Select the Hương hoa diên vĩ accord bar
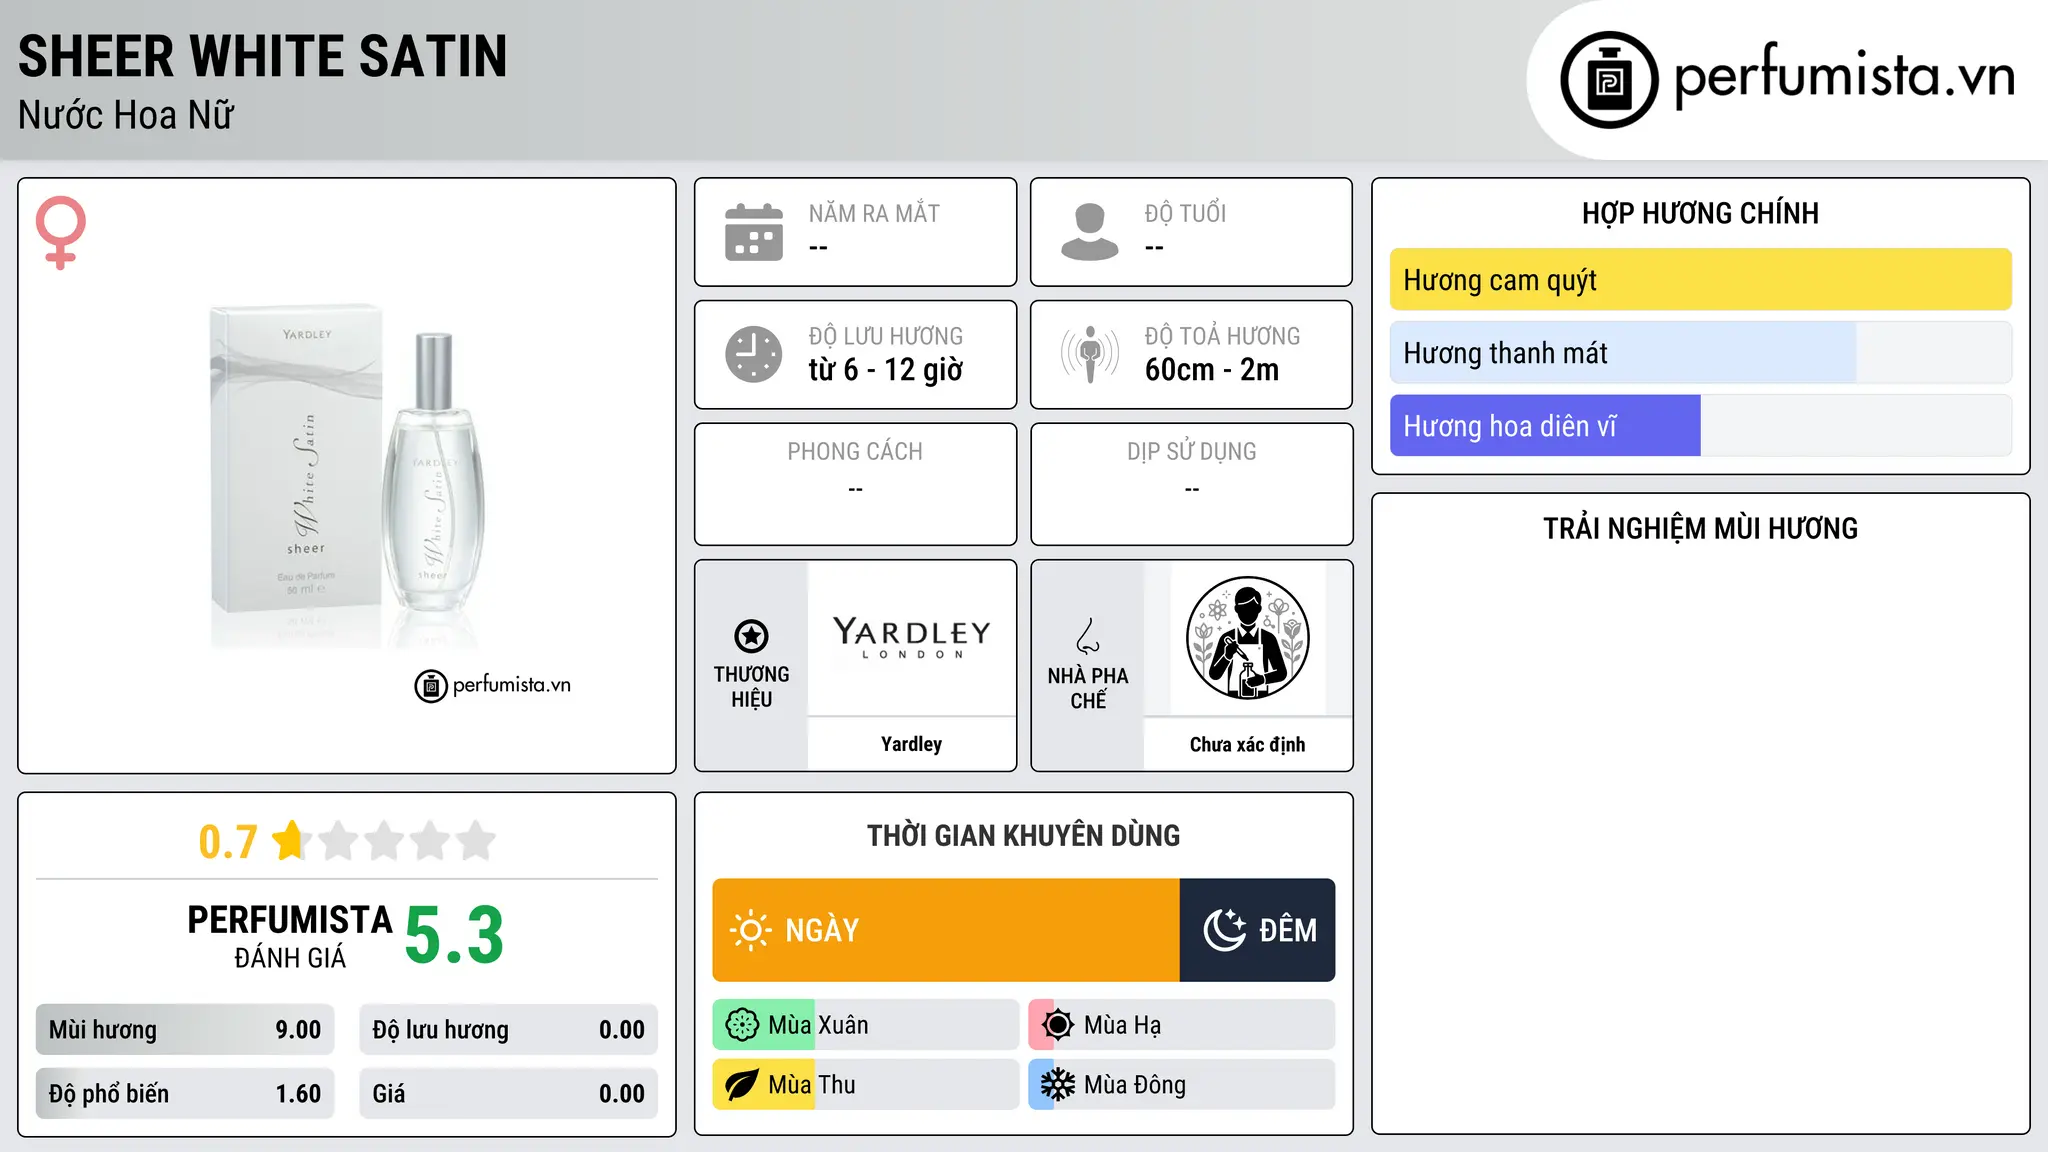Screen dimensions: 2048x1152 pos(1701,426)
